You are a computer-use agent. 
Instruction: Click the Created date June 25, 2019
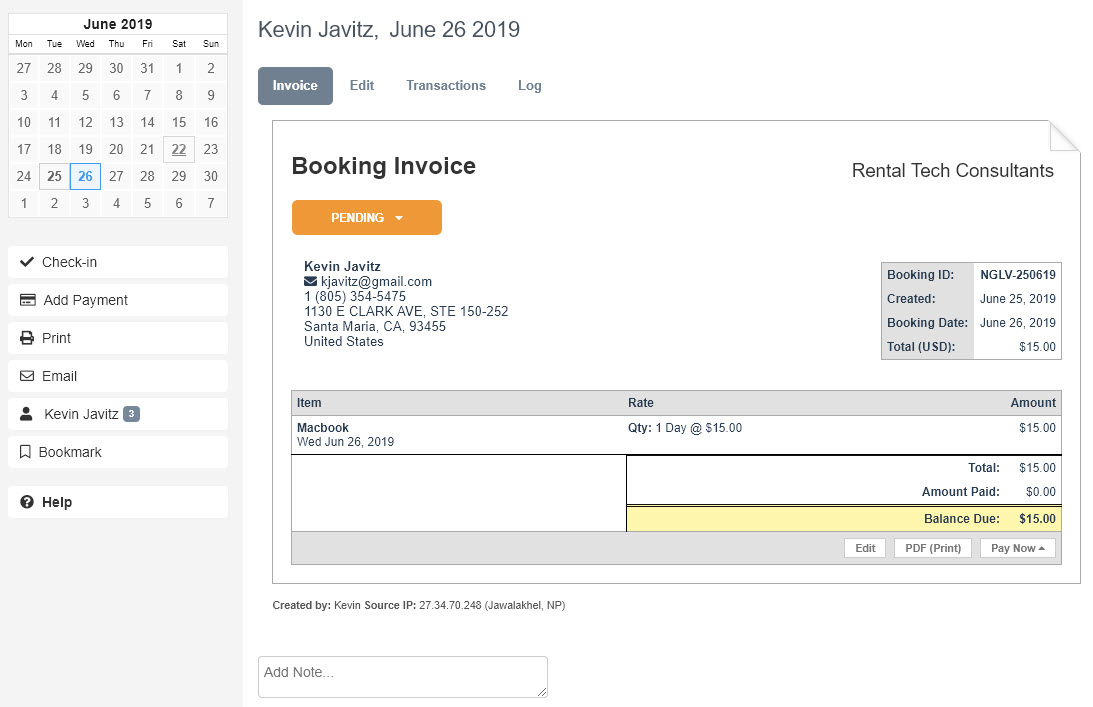tap(1018, 298)
